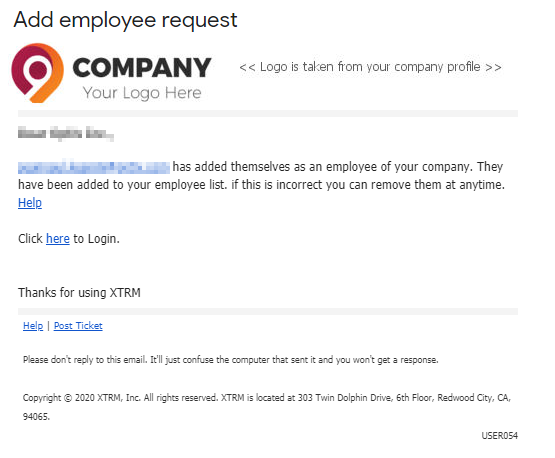Select the "Your Logo Here" tagline
The height and width of the screenshot is (458, 555).
point(142,93)
